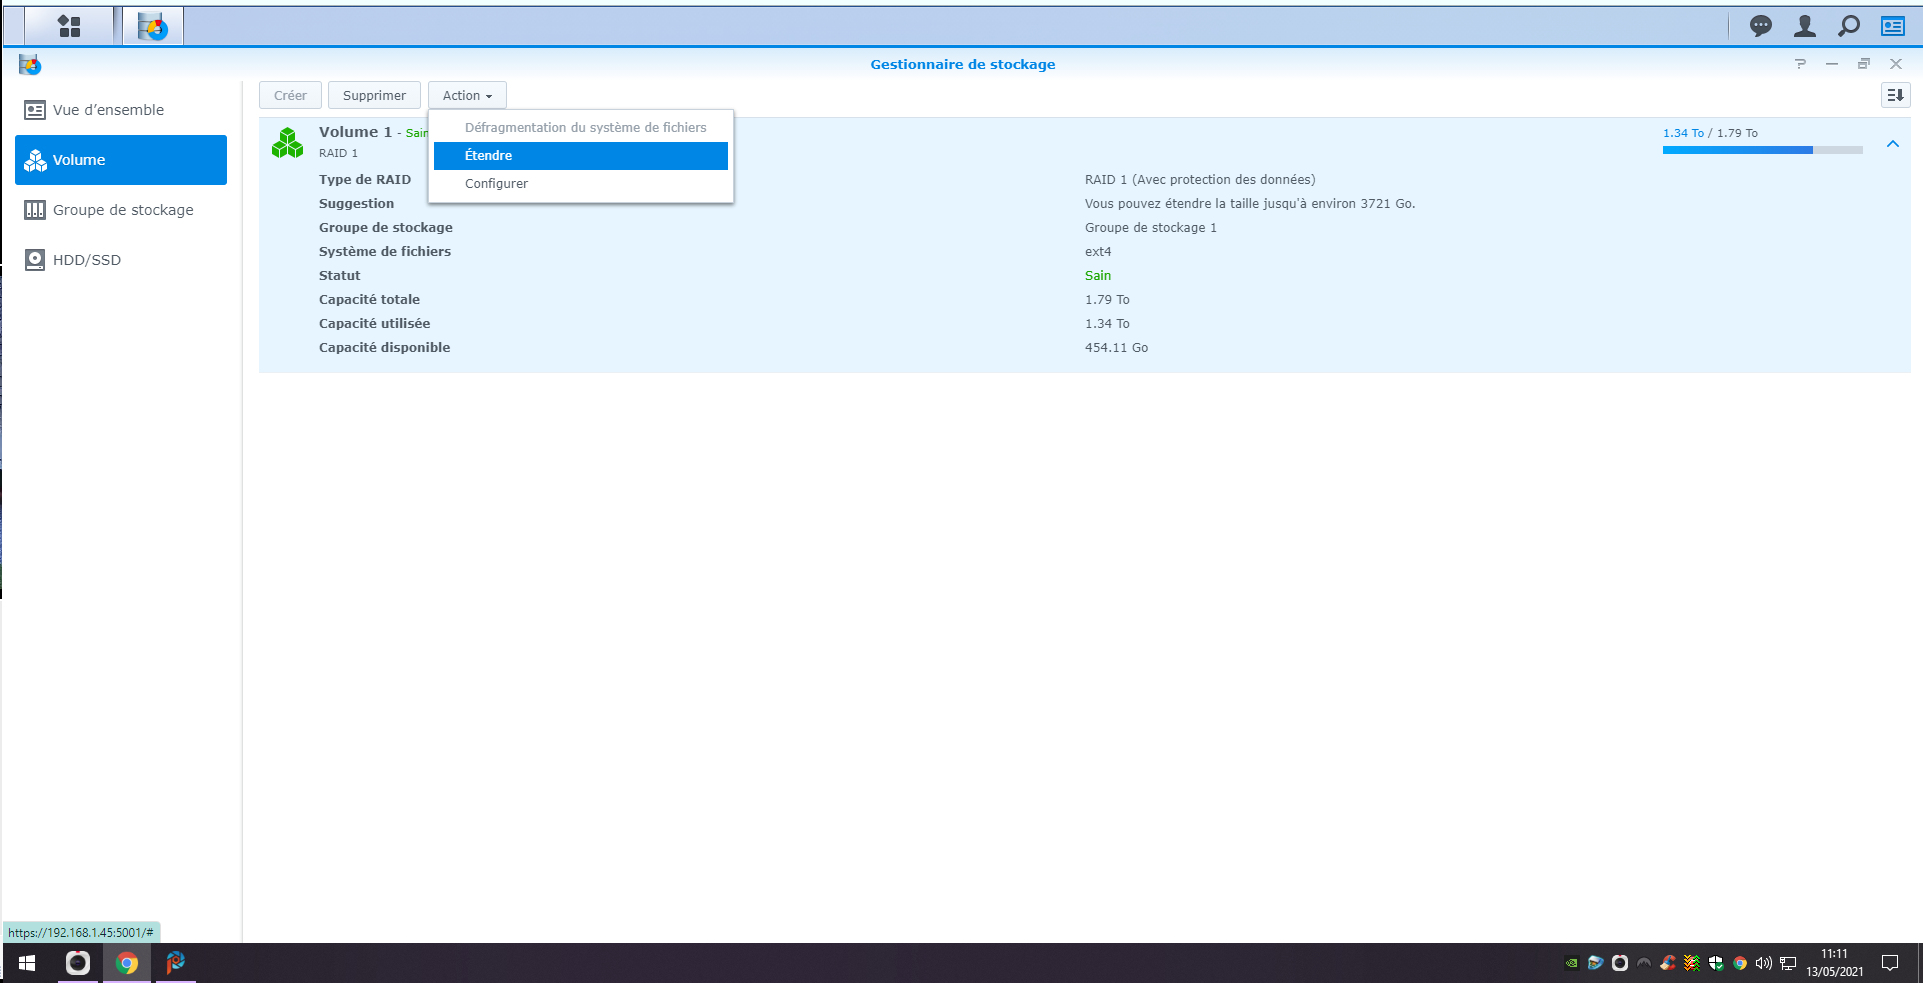
Task: Click the green Volume 1 cubes icon
Action: tap(288, 143)
